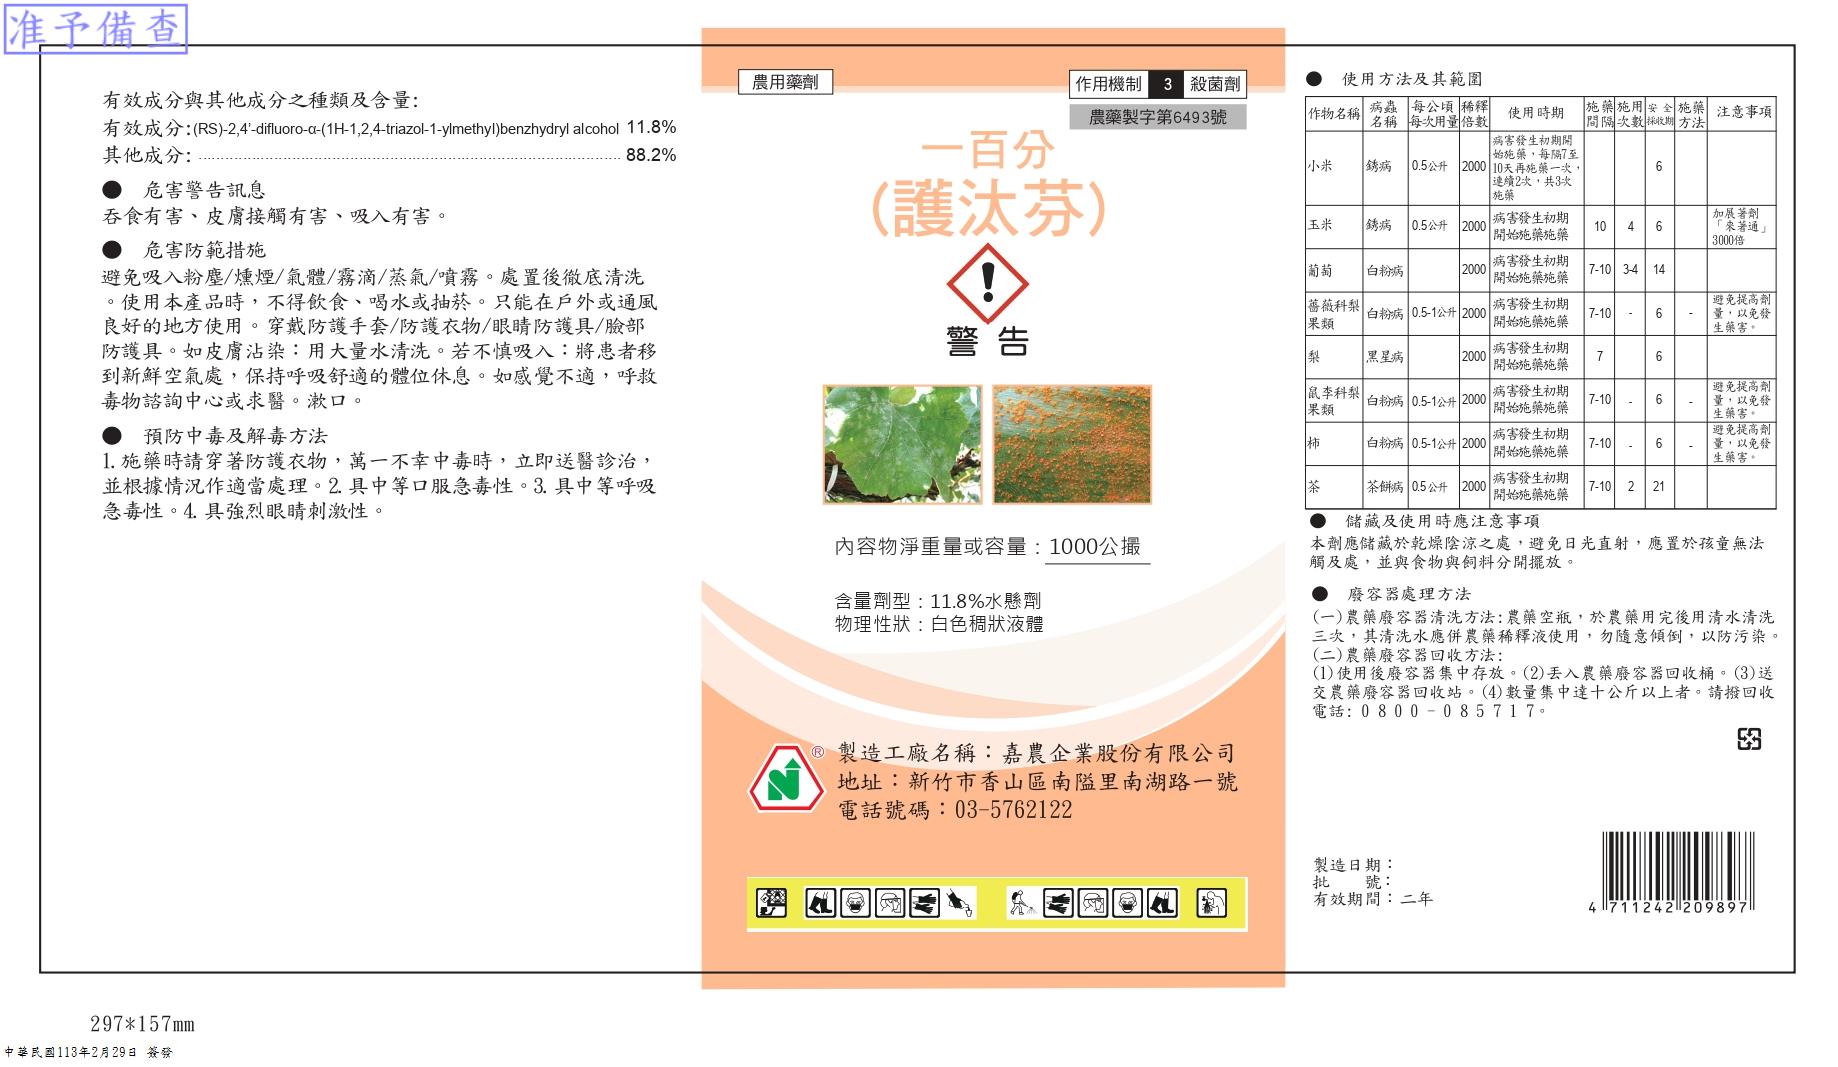Click the 准予備查 approval stamp

pyautogui.click(x=96, y=28)
